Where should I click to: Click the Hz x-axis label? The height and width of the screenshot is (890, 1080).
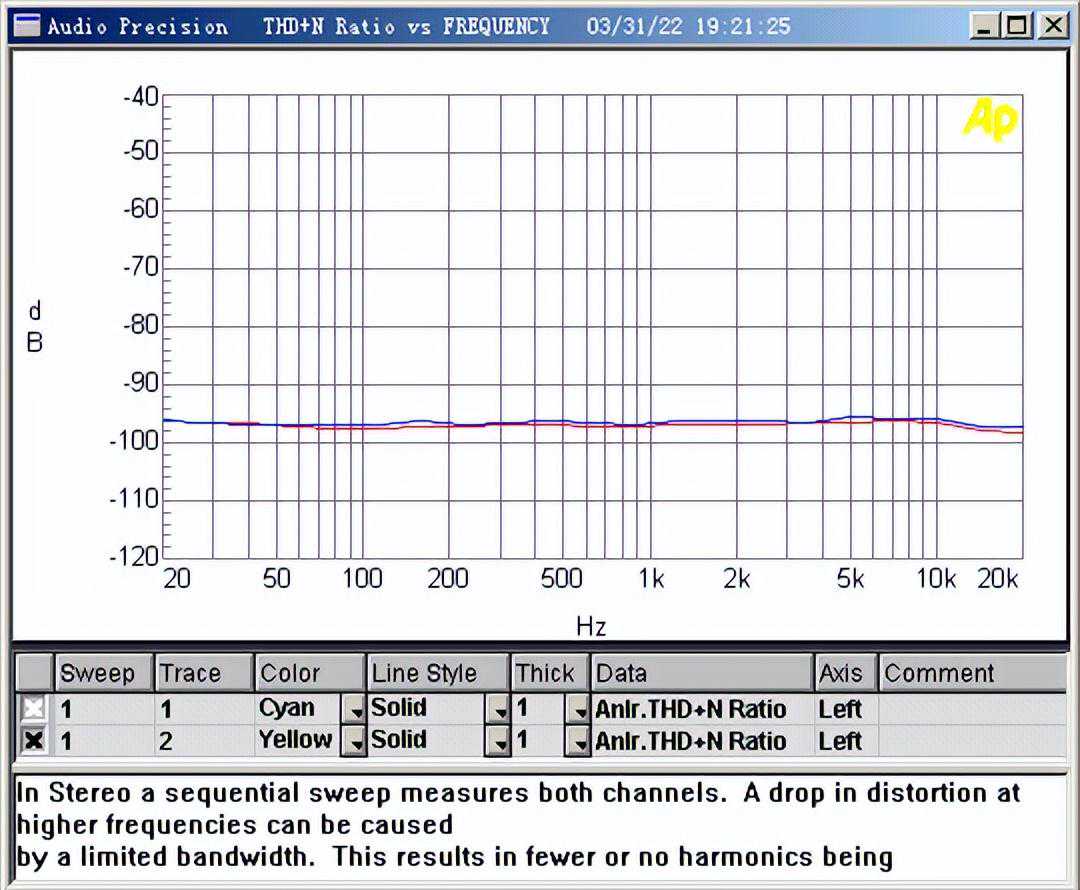(x=591, y=627)
